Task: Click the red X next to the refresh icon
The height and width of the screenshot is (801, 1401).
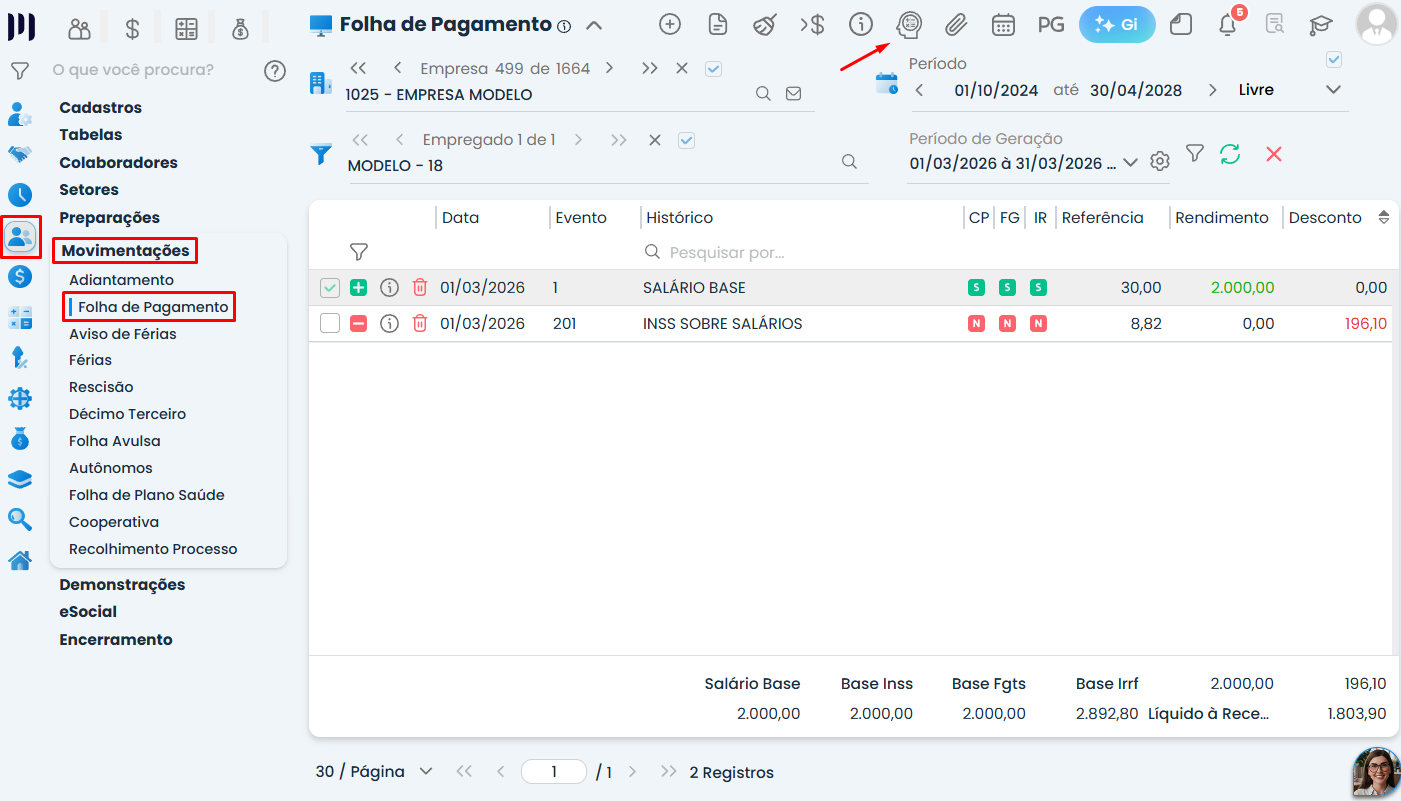Action: pos(1274,154)
